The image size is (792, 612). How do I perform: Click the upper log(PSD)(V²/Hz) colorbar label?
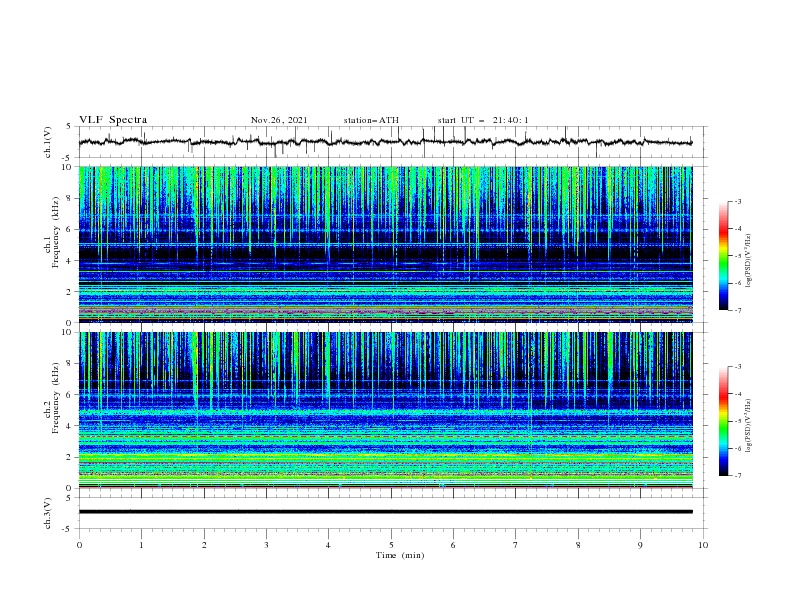[x=748, y=261]
